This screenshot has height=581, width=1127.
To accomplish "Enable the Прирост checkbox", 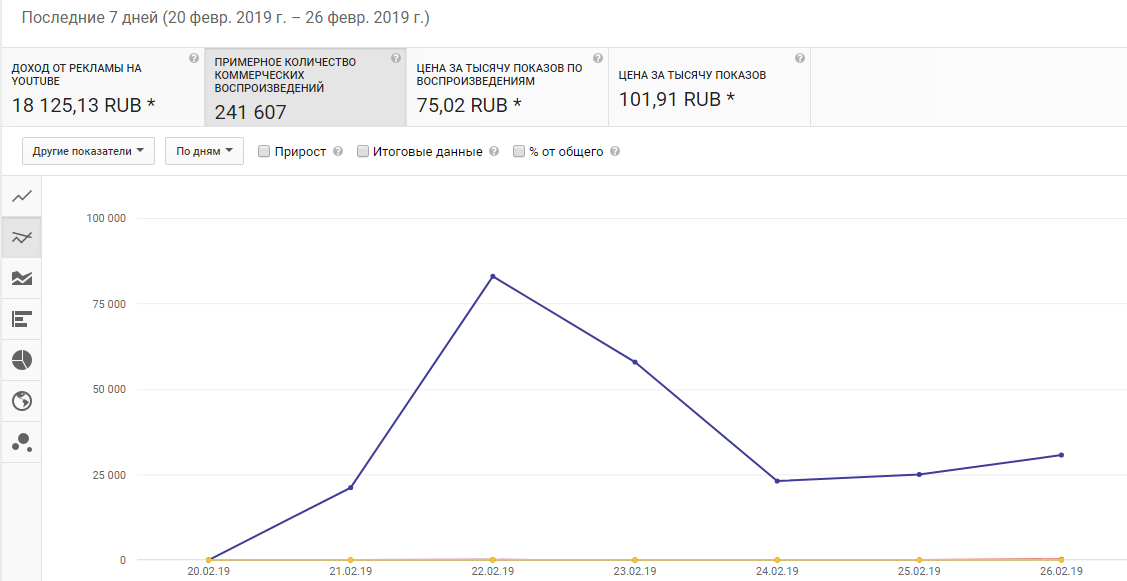I will tap(264, 152).
